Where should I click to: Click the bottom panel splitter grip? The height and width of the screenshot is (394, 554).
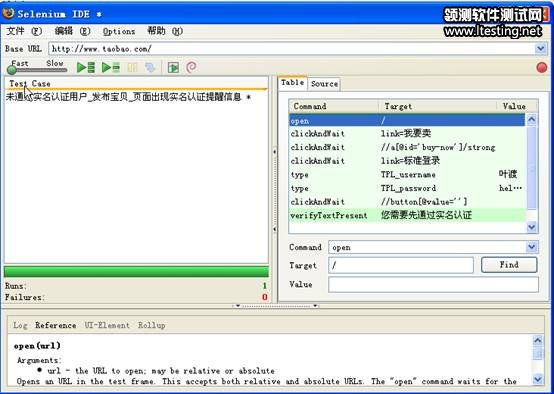pos(276,306)
